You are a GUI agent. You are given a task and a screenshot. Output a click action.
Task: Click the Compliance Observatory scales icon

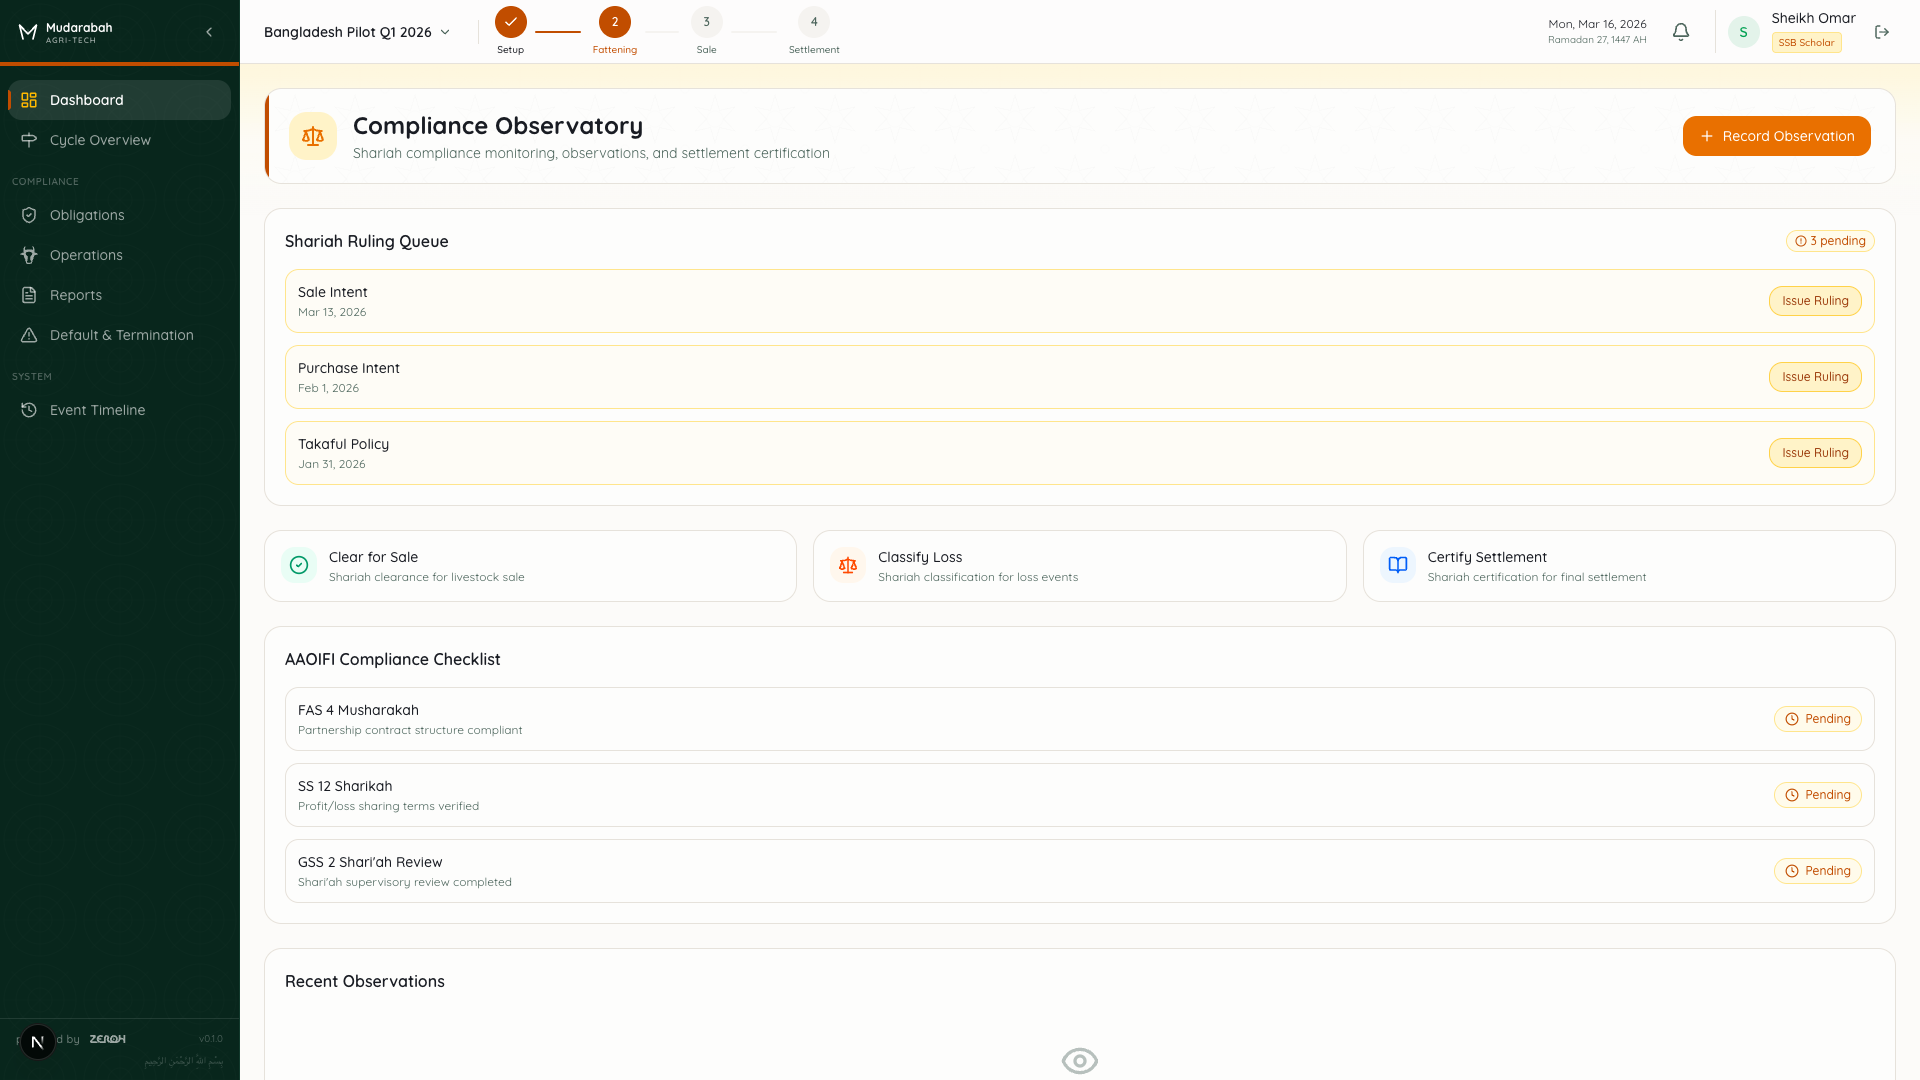313,136
